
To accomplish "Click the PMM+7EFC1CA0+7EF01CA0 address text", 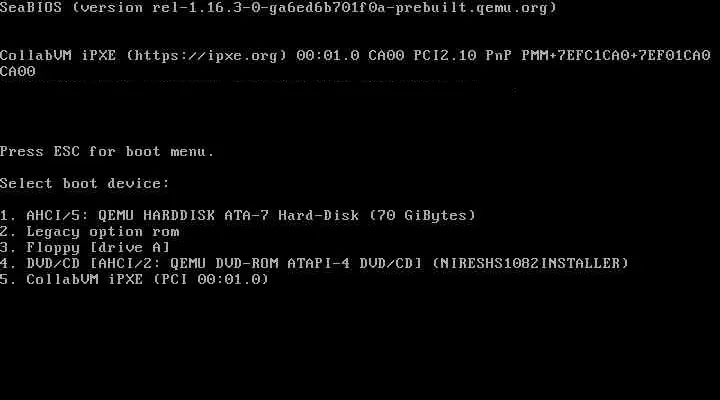I will tap(616, 56).
